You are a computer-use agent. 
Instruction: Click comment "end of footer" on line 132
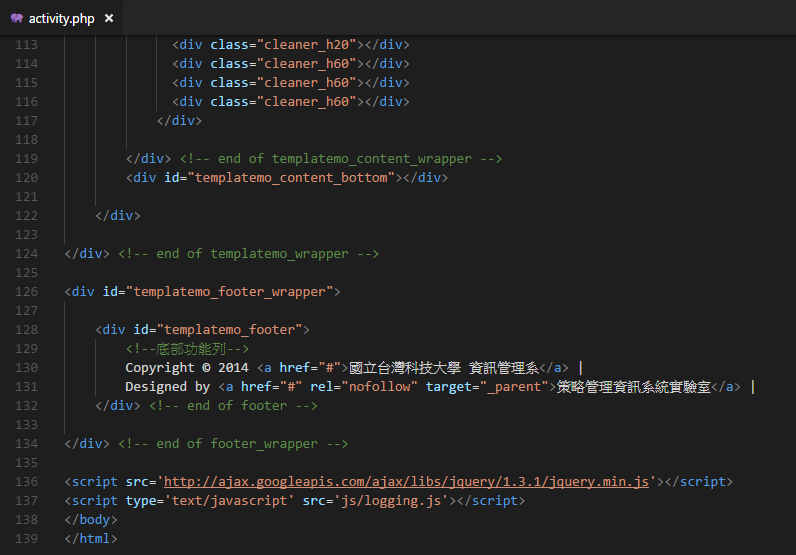(x=233, y=406)
